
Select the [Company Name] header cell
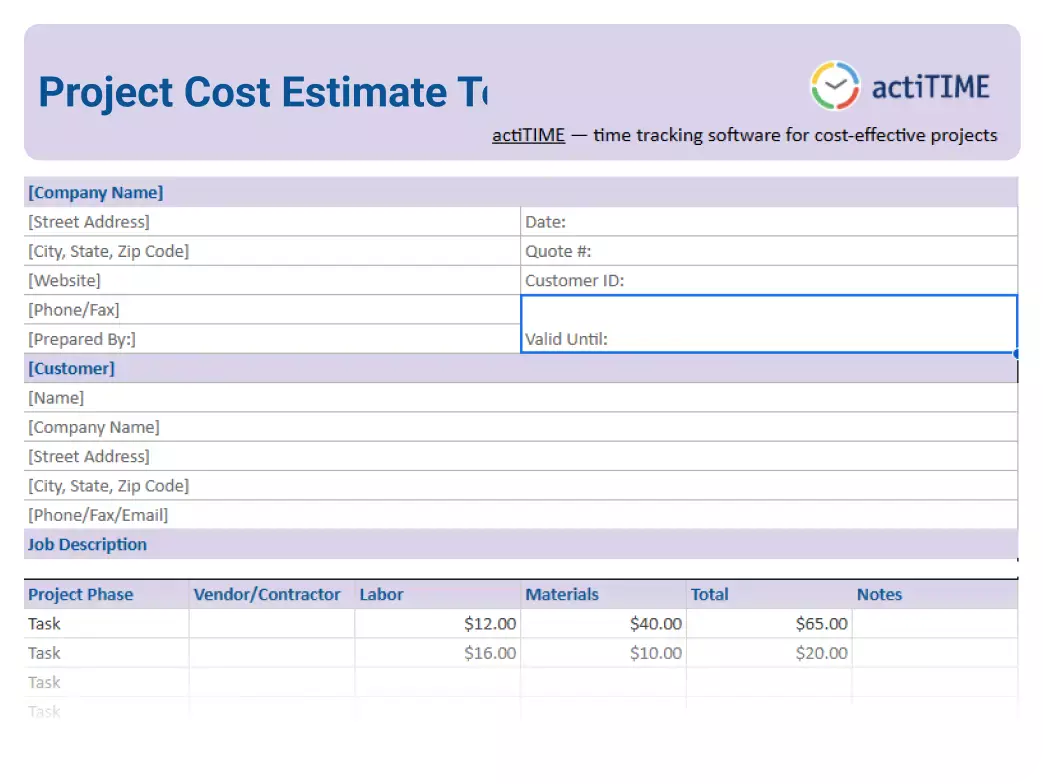(x=96, y=192)
